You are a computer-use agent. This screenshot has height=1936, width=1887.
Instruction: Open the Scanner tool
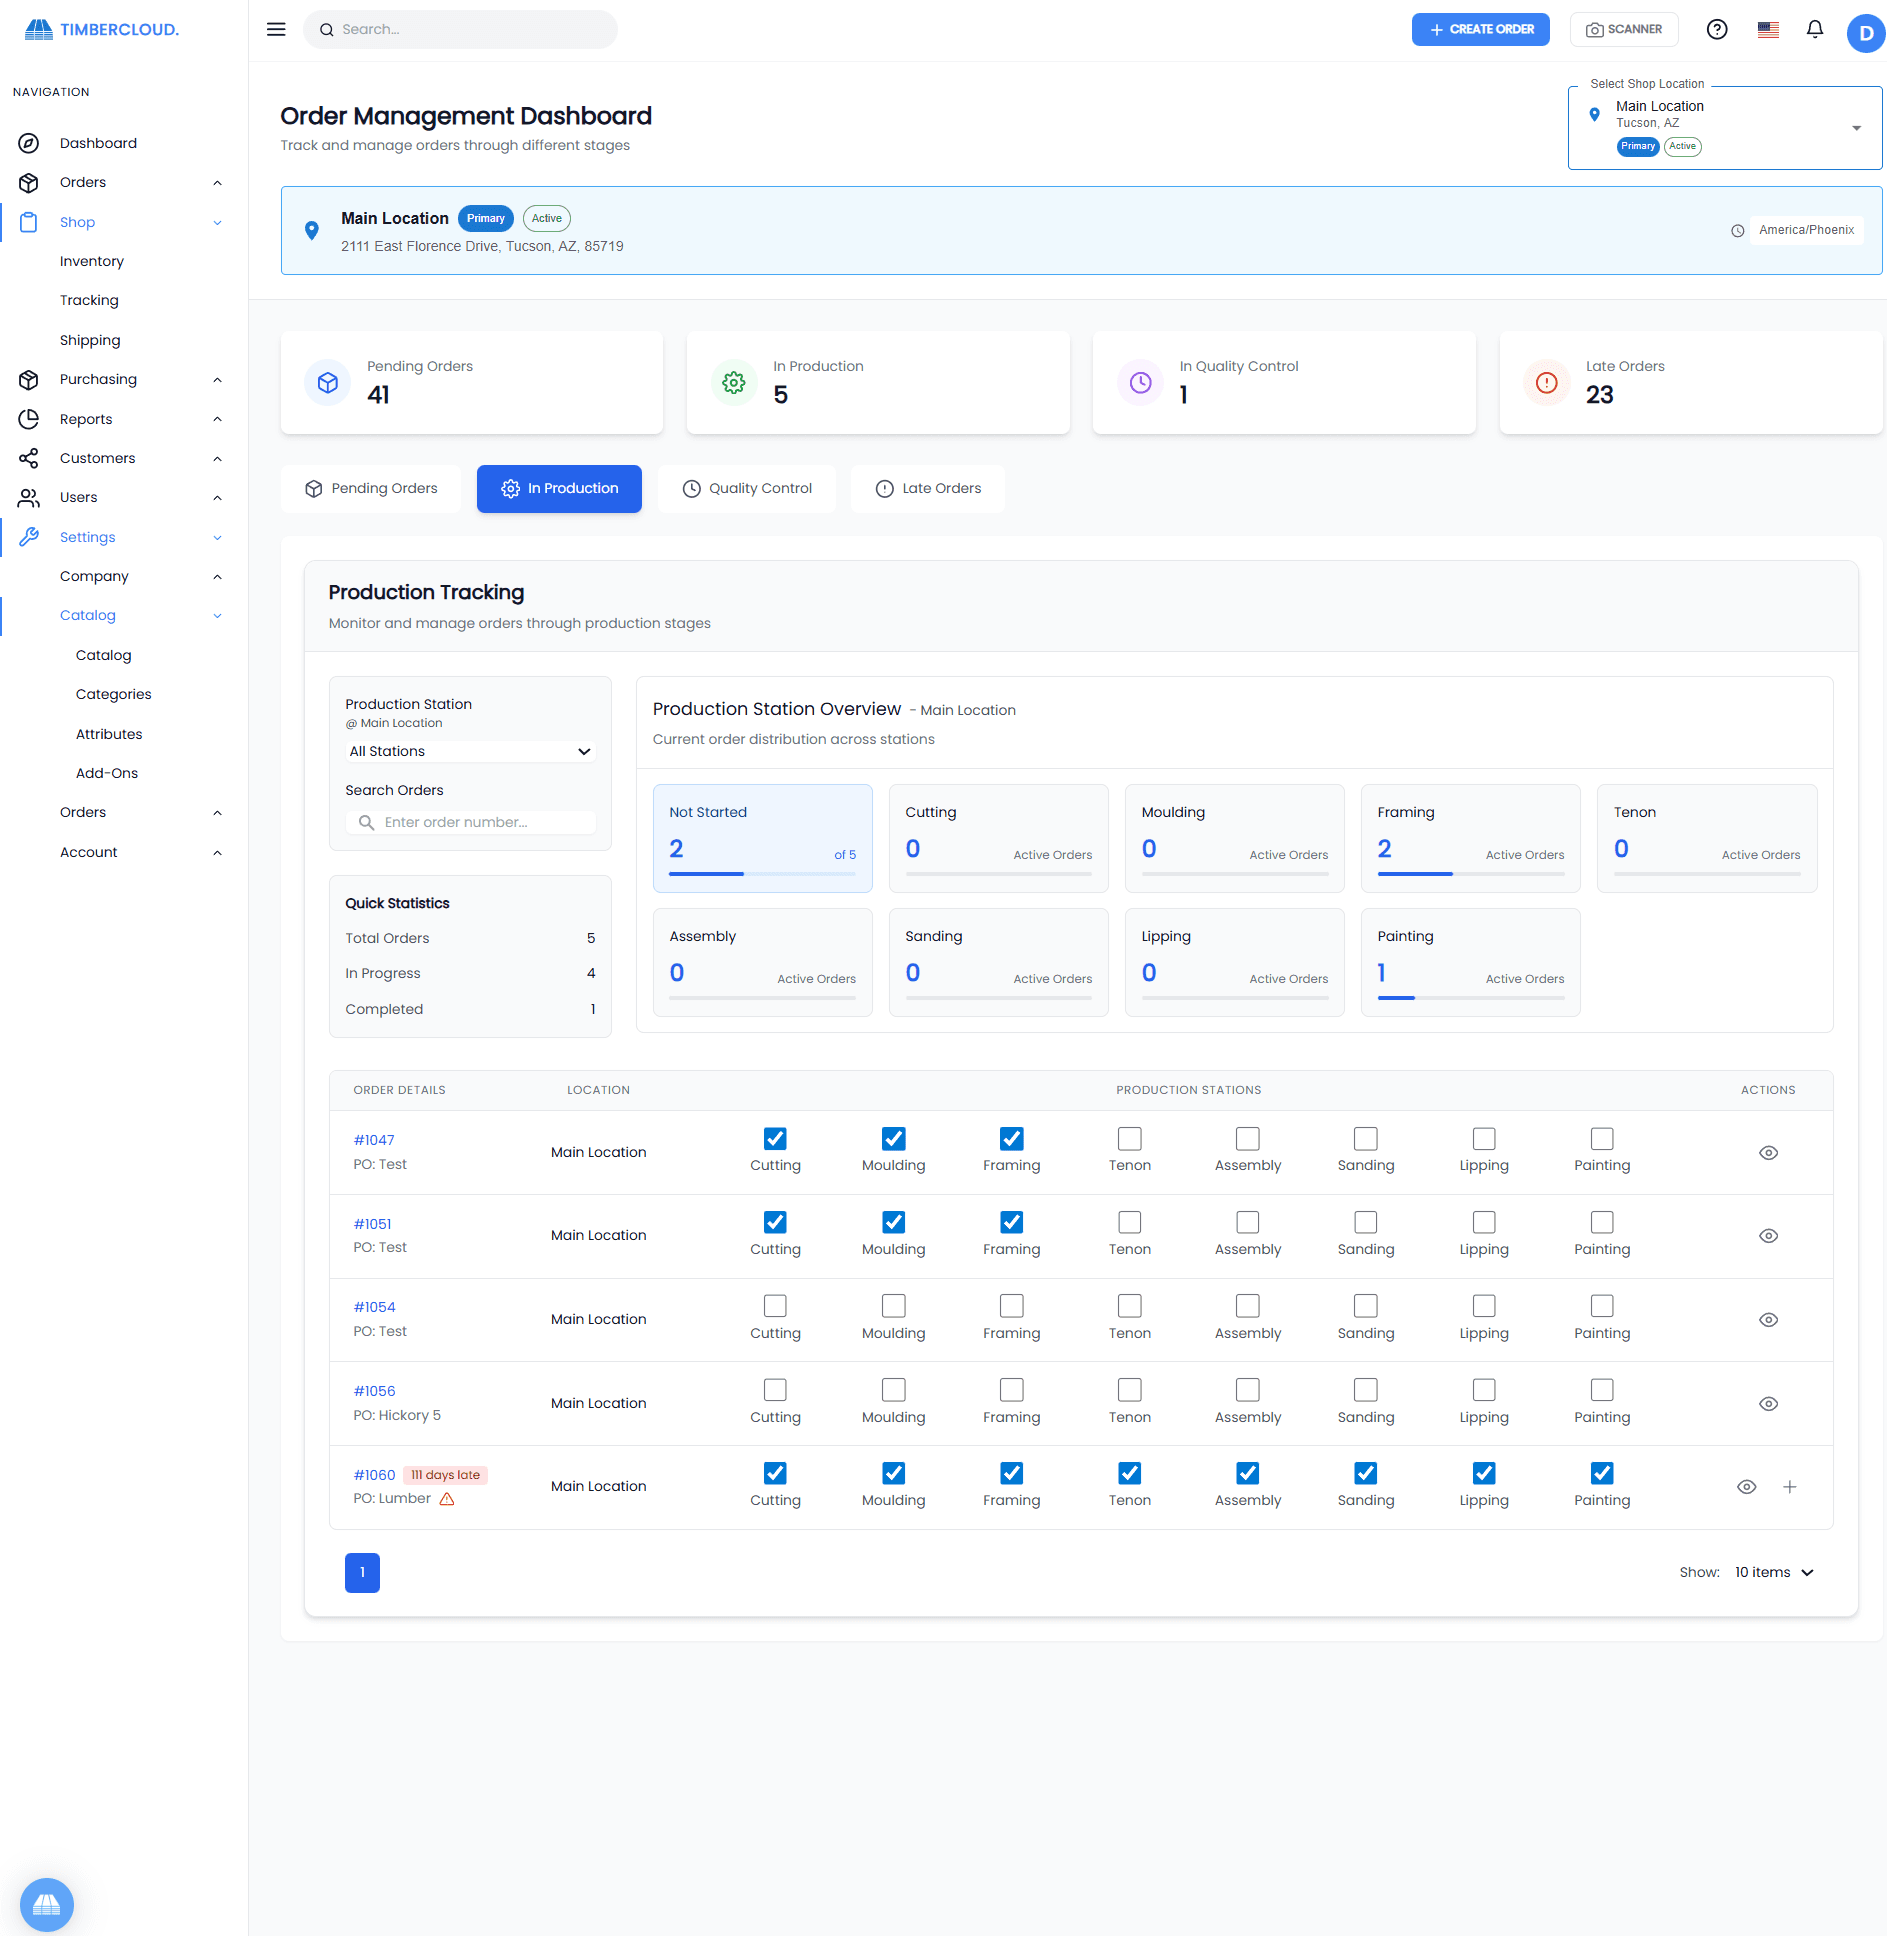pyautogui.click(x=1624, y=29)
